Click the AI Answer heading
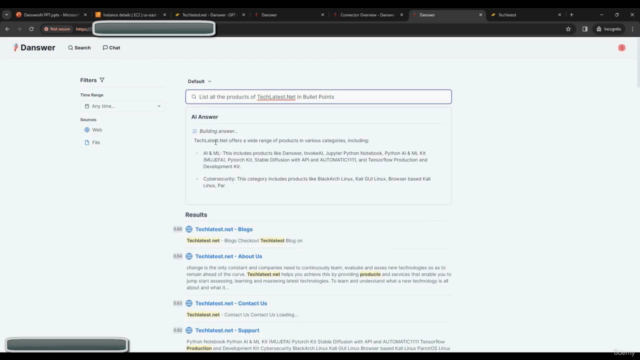This screenshot has width=640, height=360. point(204,117)
